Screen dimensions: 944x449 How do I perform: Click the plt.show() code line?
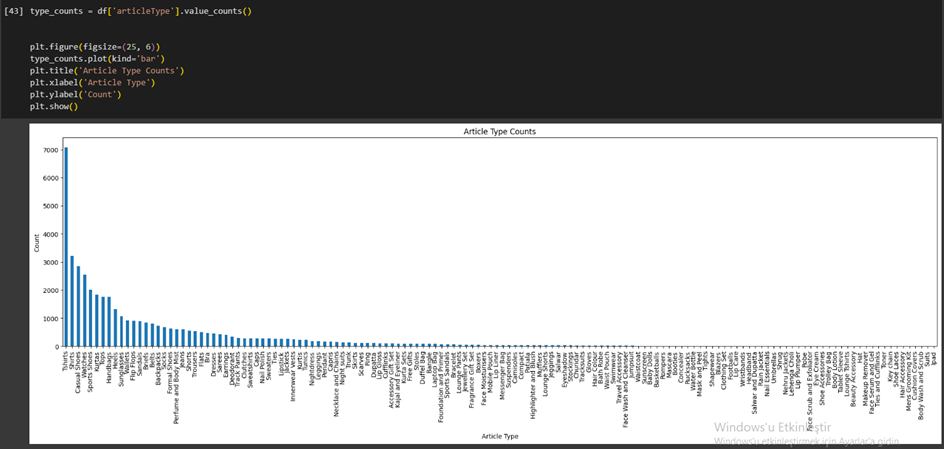tap(53, 106)
